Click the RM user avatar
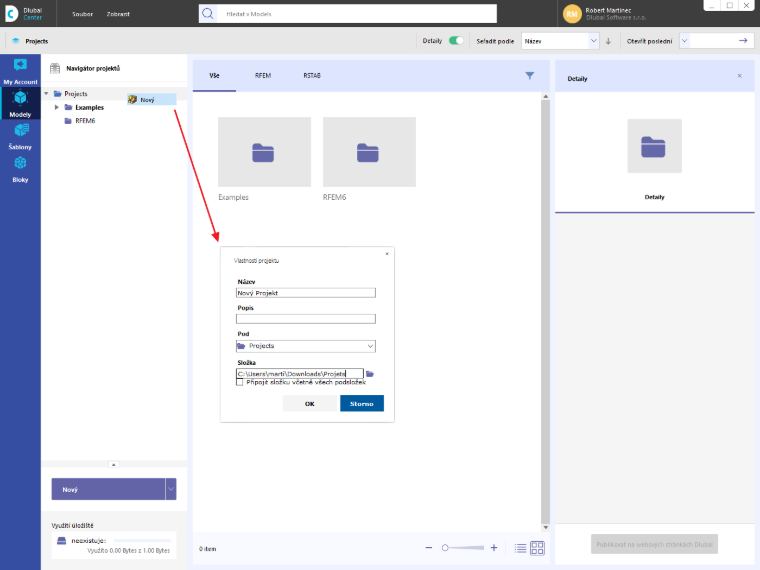The image size is (760, 570). (572, 14)
